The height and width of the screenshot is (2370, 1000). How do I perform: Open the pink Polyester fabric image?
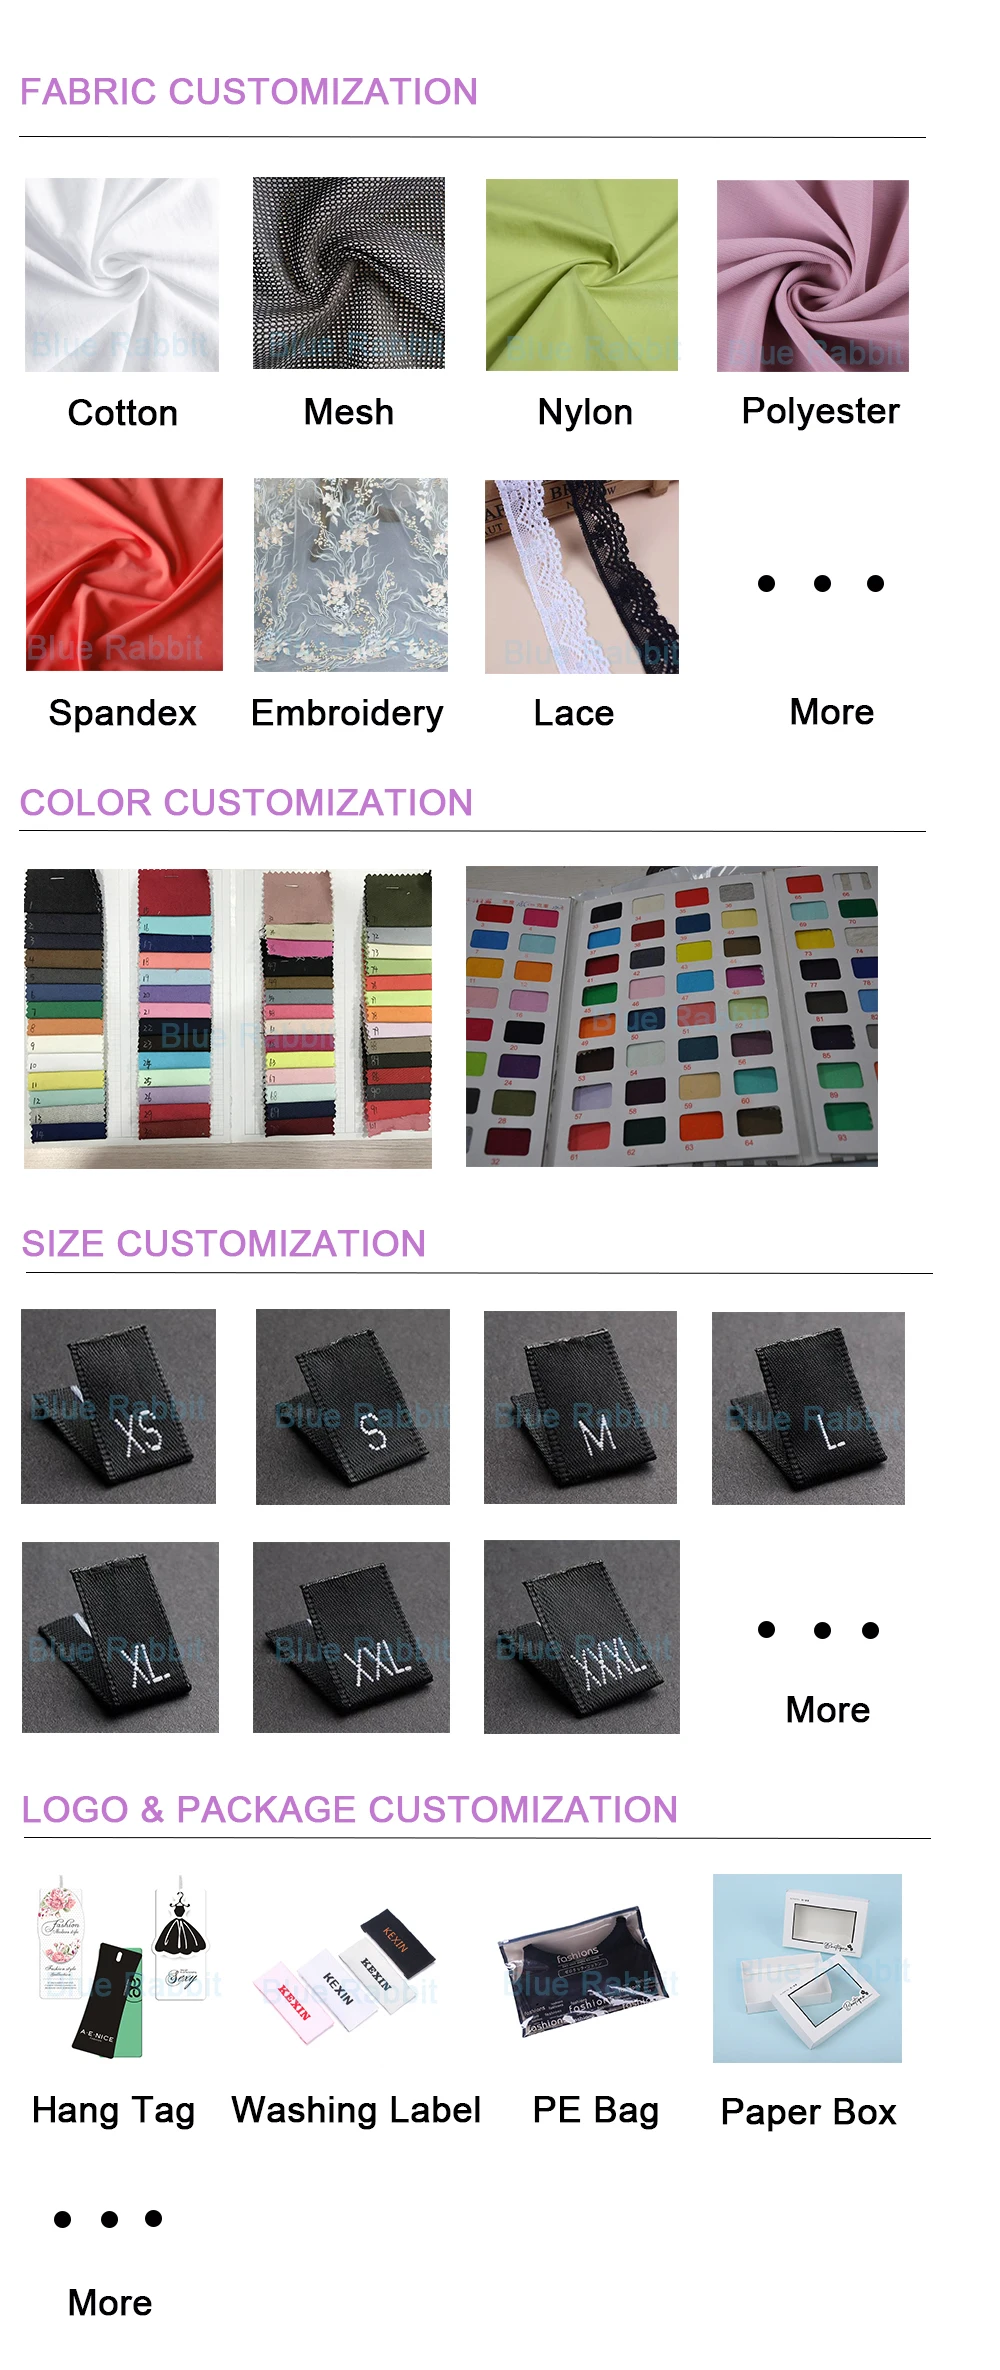813,276
